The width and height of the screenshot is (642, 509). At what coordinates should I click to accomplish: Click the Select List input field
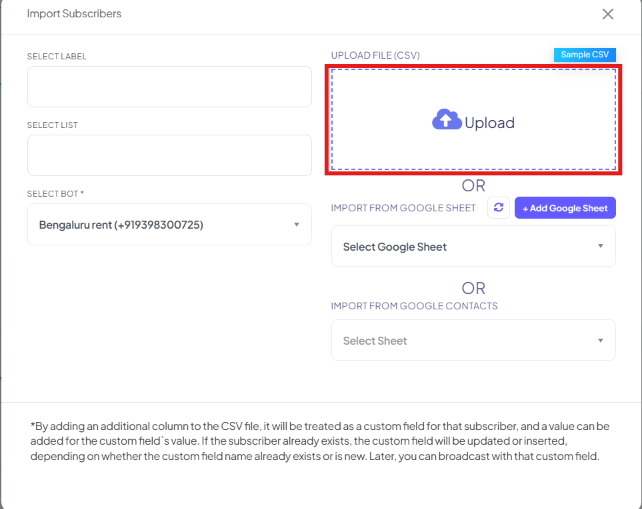pyautogui.click(x=169, y=155)
